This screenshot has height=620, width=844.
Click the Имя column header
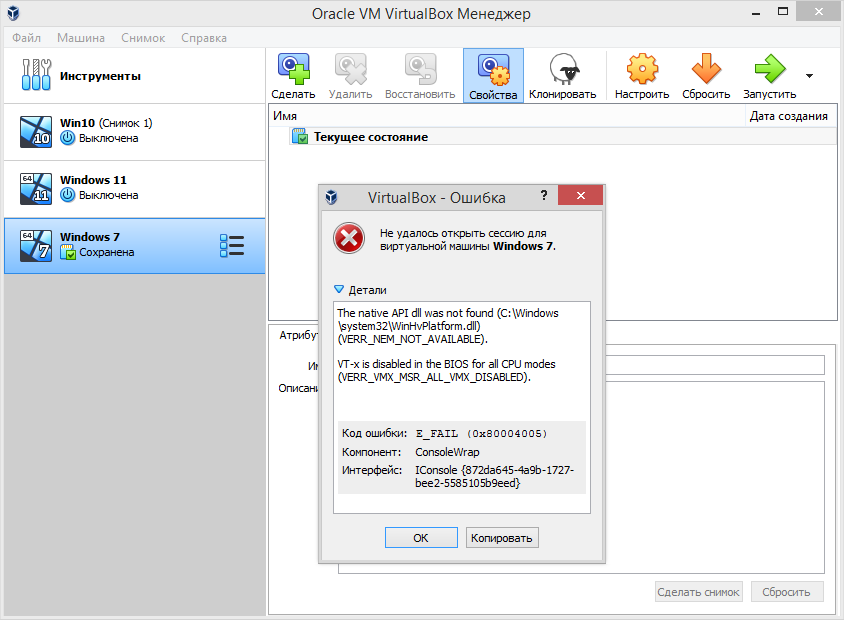pos(507,116)
